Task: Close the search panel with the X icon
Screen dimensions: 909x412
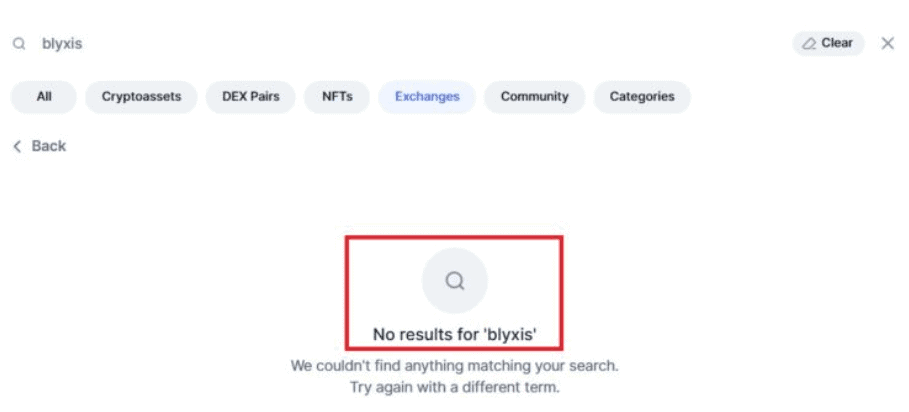Action: pos(887,44)
